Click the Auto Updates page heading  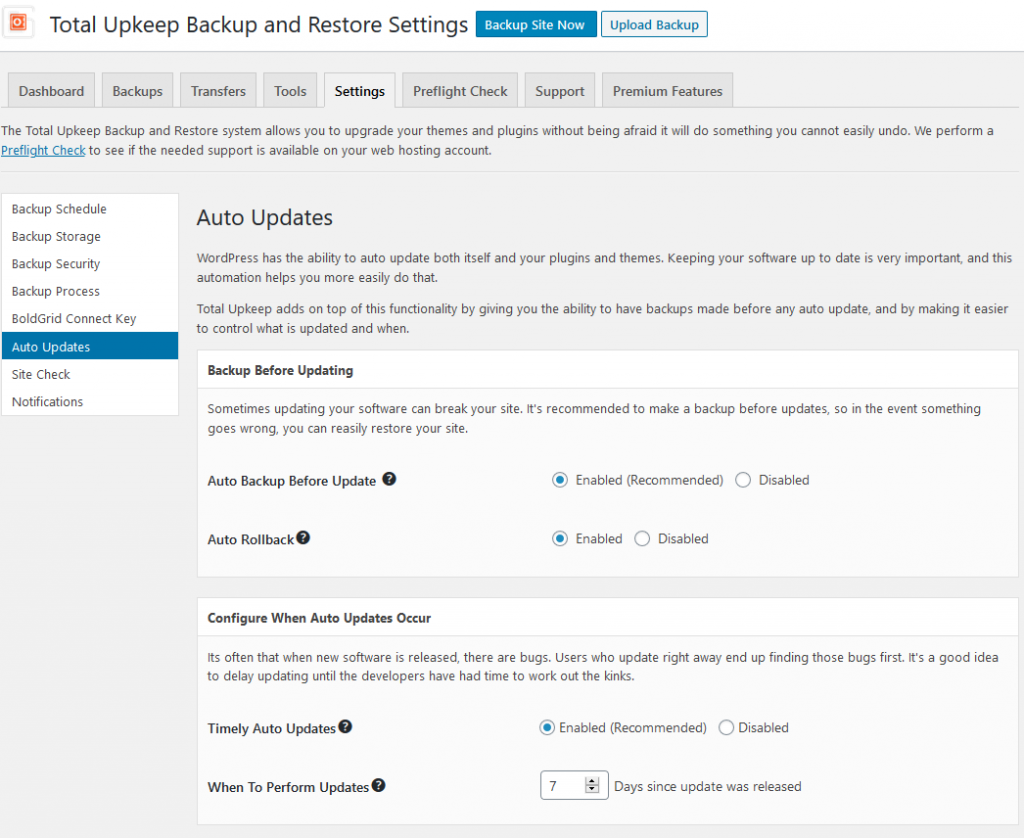point(264,218)
